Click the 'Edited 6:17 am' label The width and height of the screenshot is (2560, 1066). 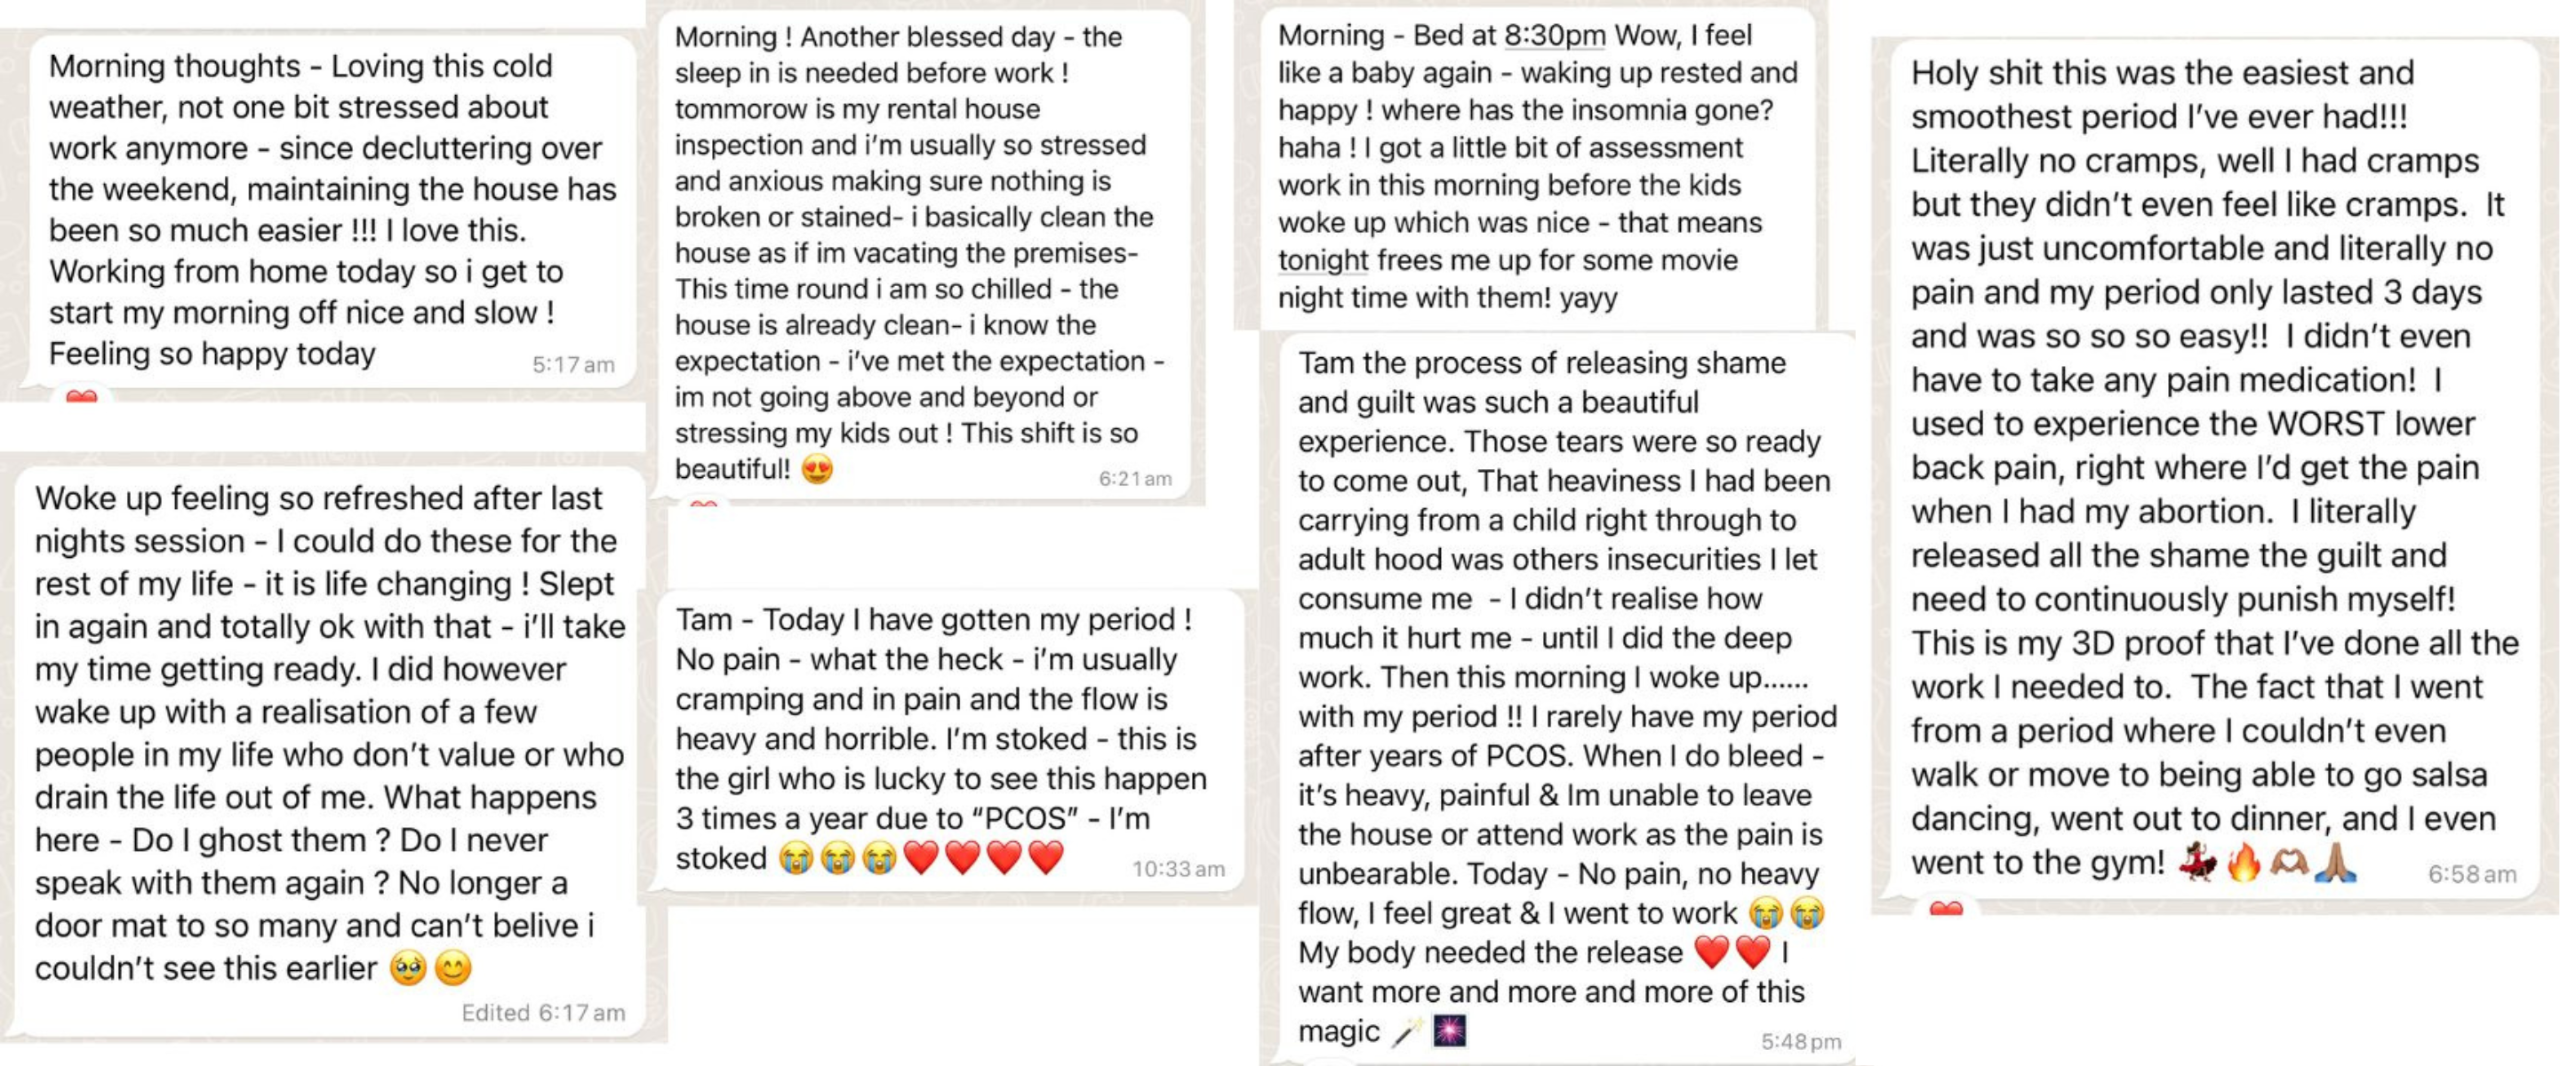(x=543, y=1013)
